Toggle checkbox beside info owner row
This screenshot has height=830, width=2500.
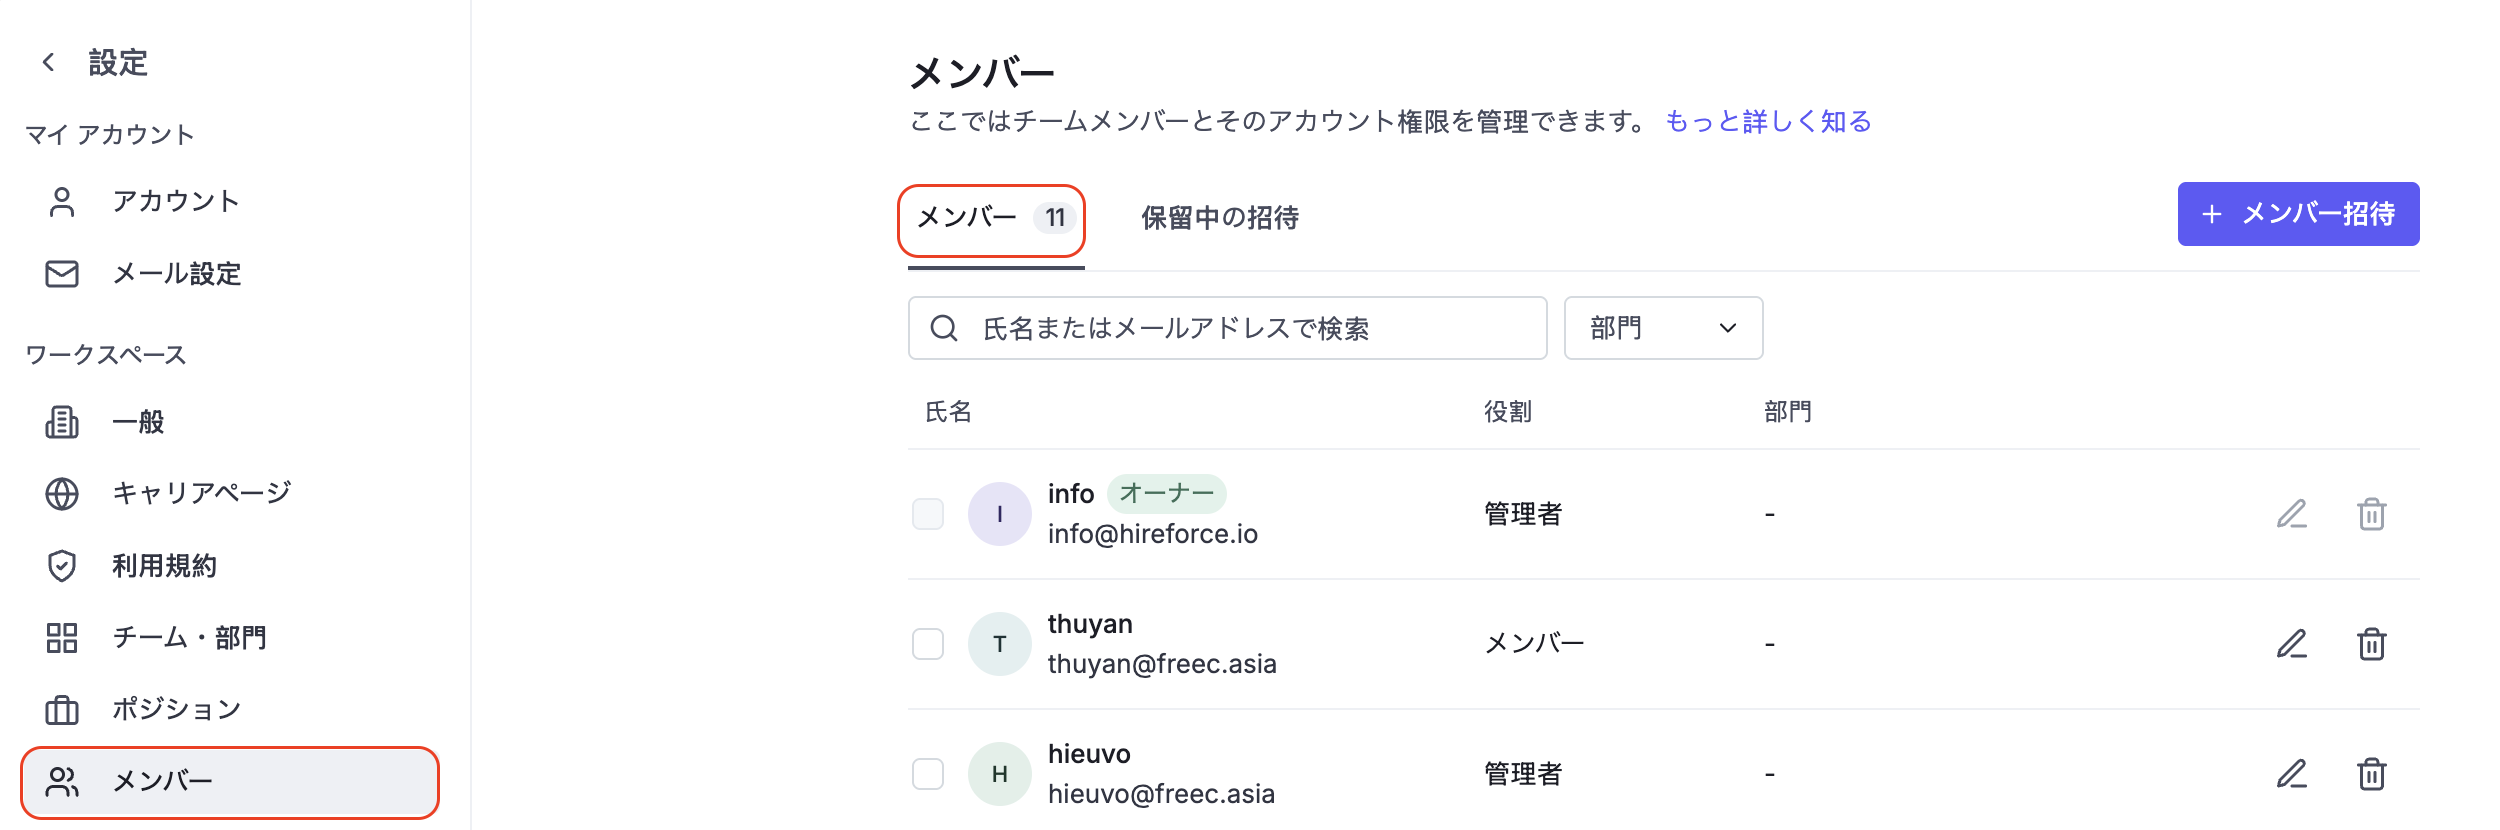[928, 514]
